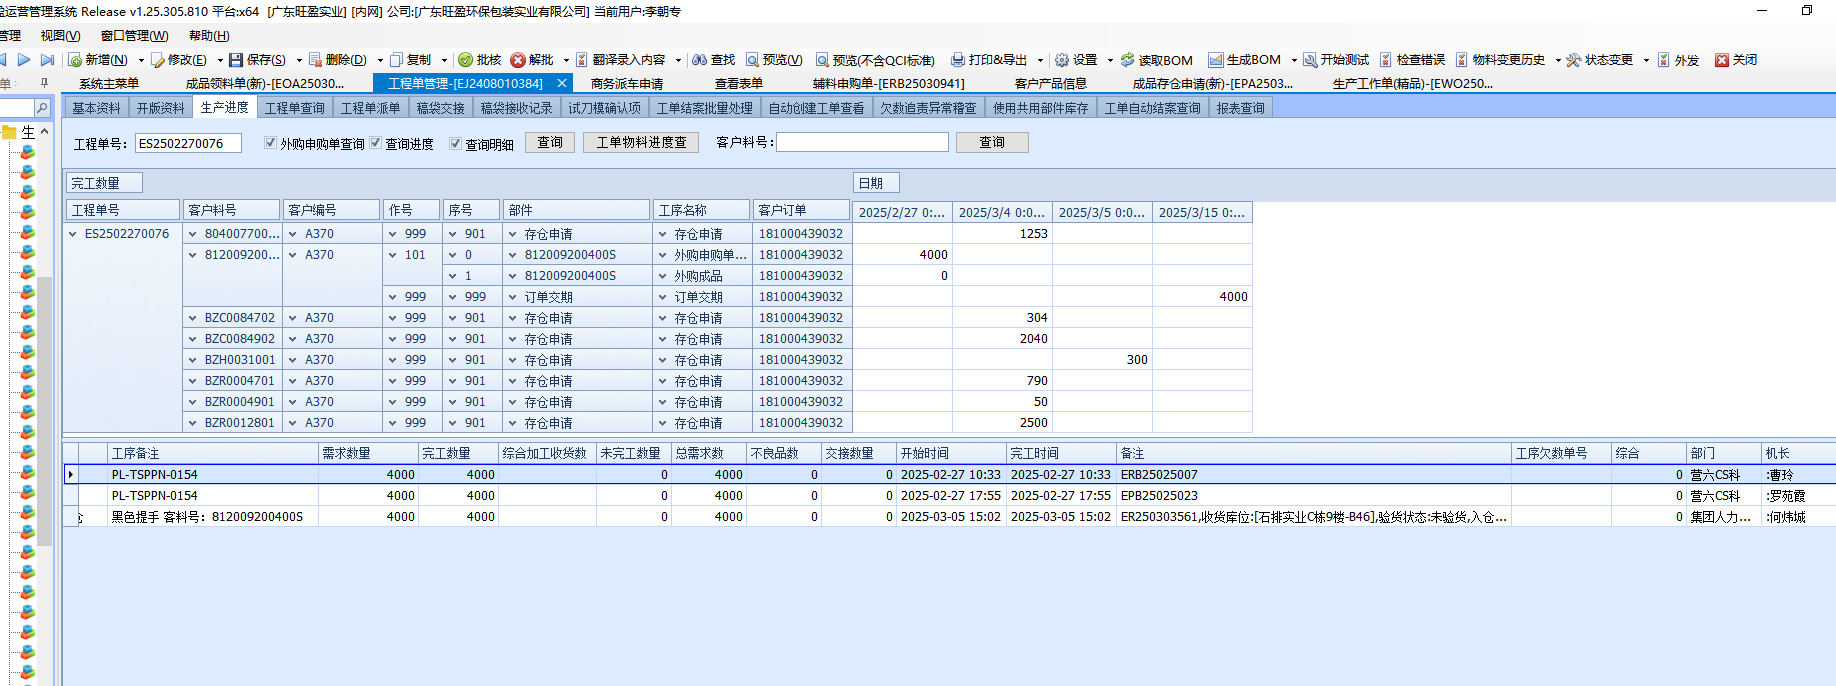Screen dimensions: 1836x686
Task: Collapse the sidebar tree folder chevron
Action: (x=44, y=131)
